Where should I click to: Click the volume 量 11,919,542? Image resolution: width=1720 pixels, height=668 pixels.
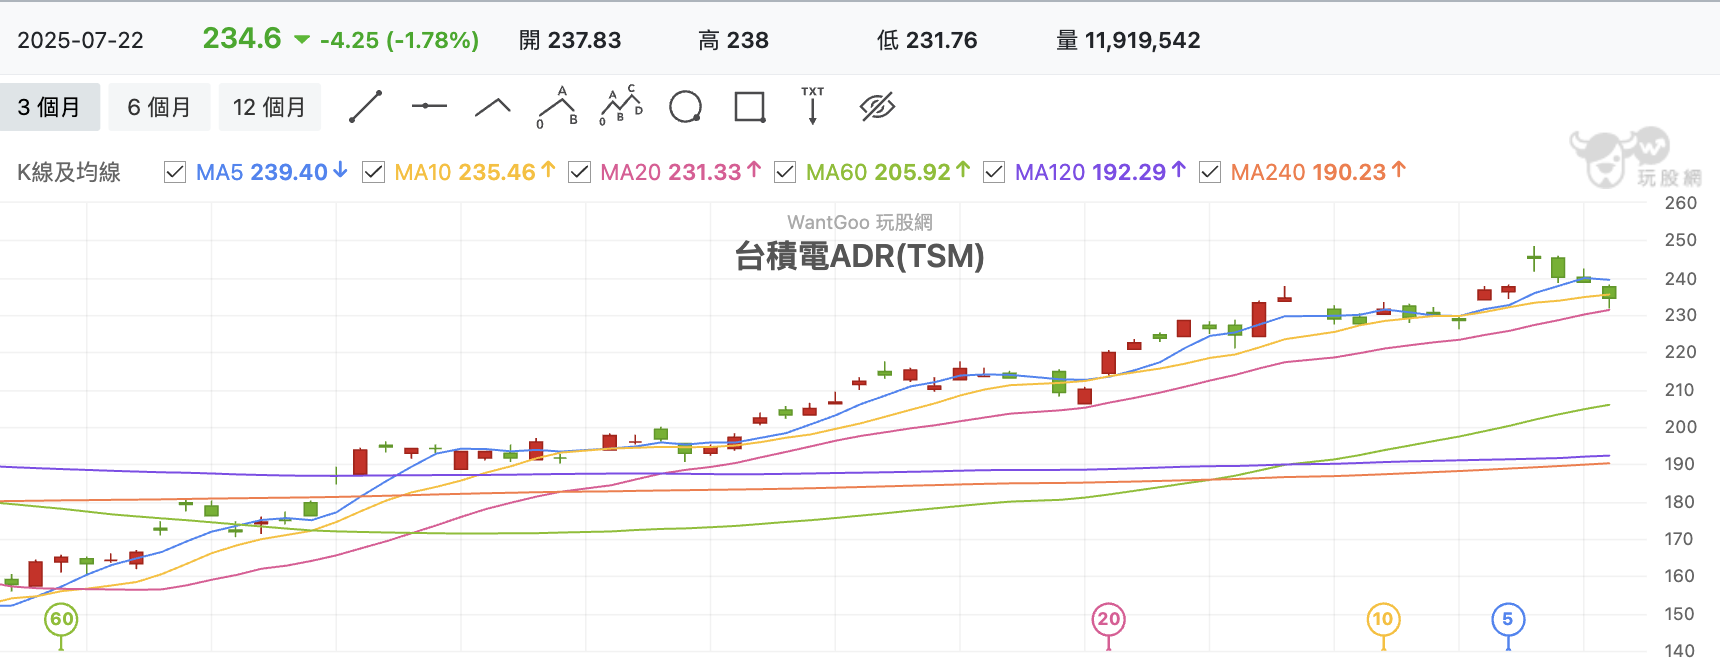(1128, 40)
